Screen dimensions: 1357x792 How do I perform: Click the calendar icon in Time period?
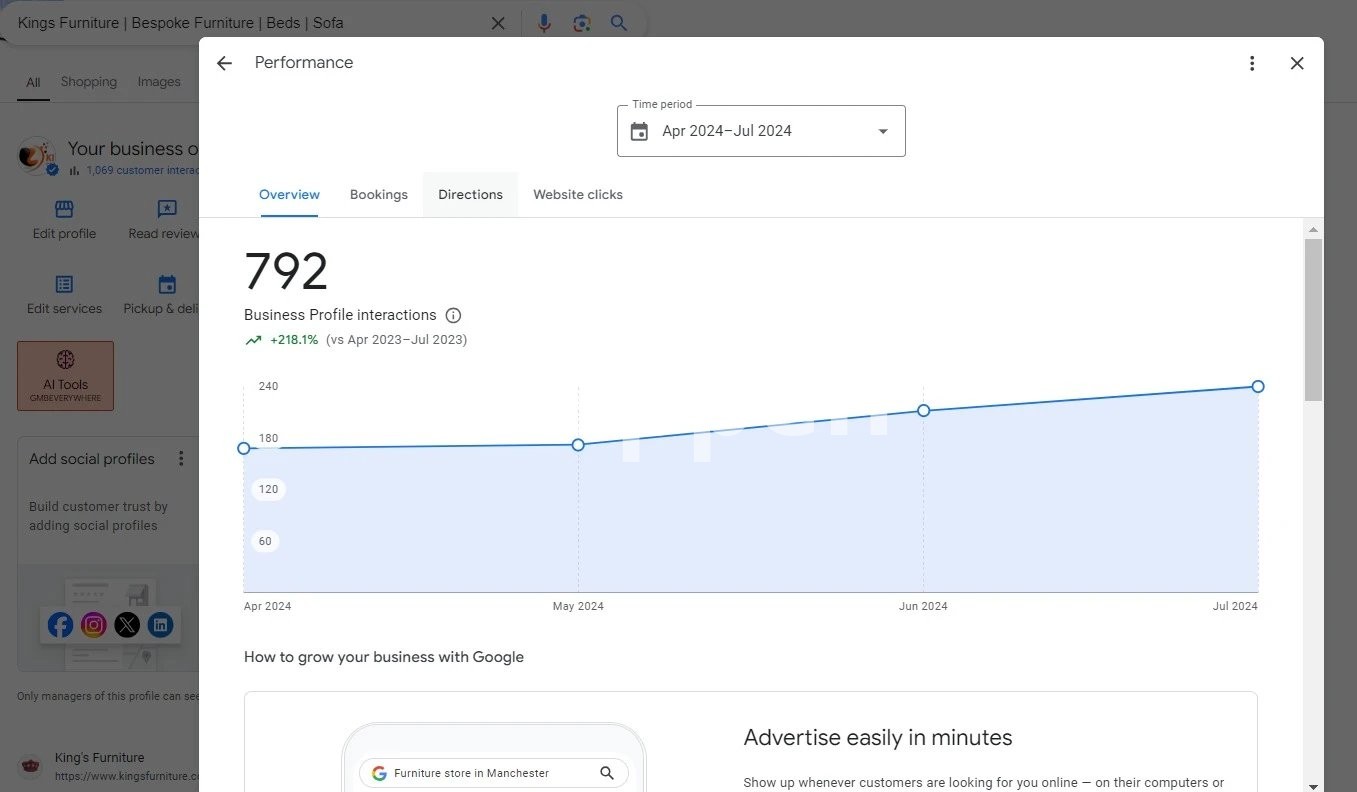(x=639, y=131)
